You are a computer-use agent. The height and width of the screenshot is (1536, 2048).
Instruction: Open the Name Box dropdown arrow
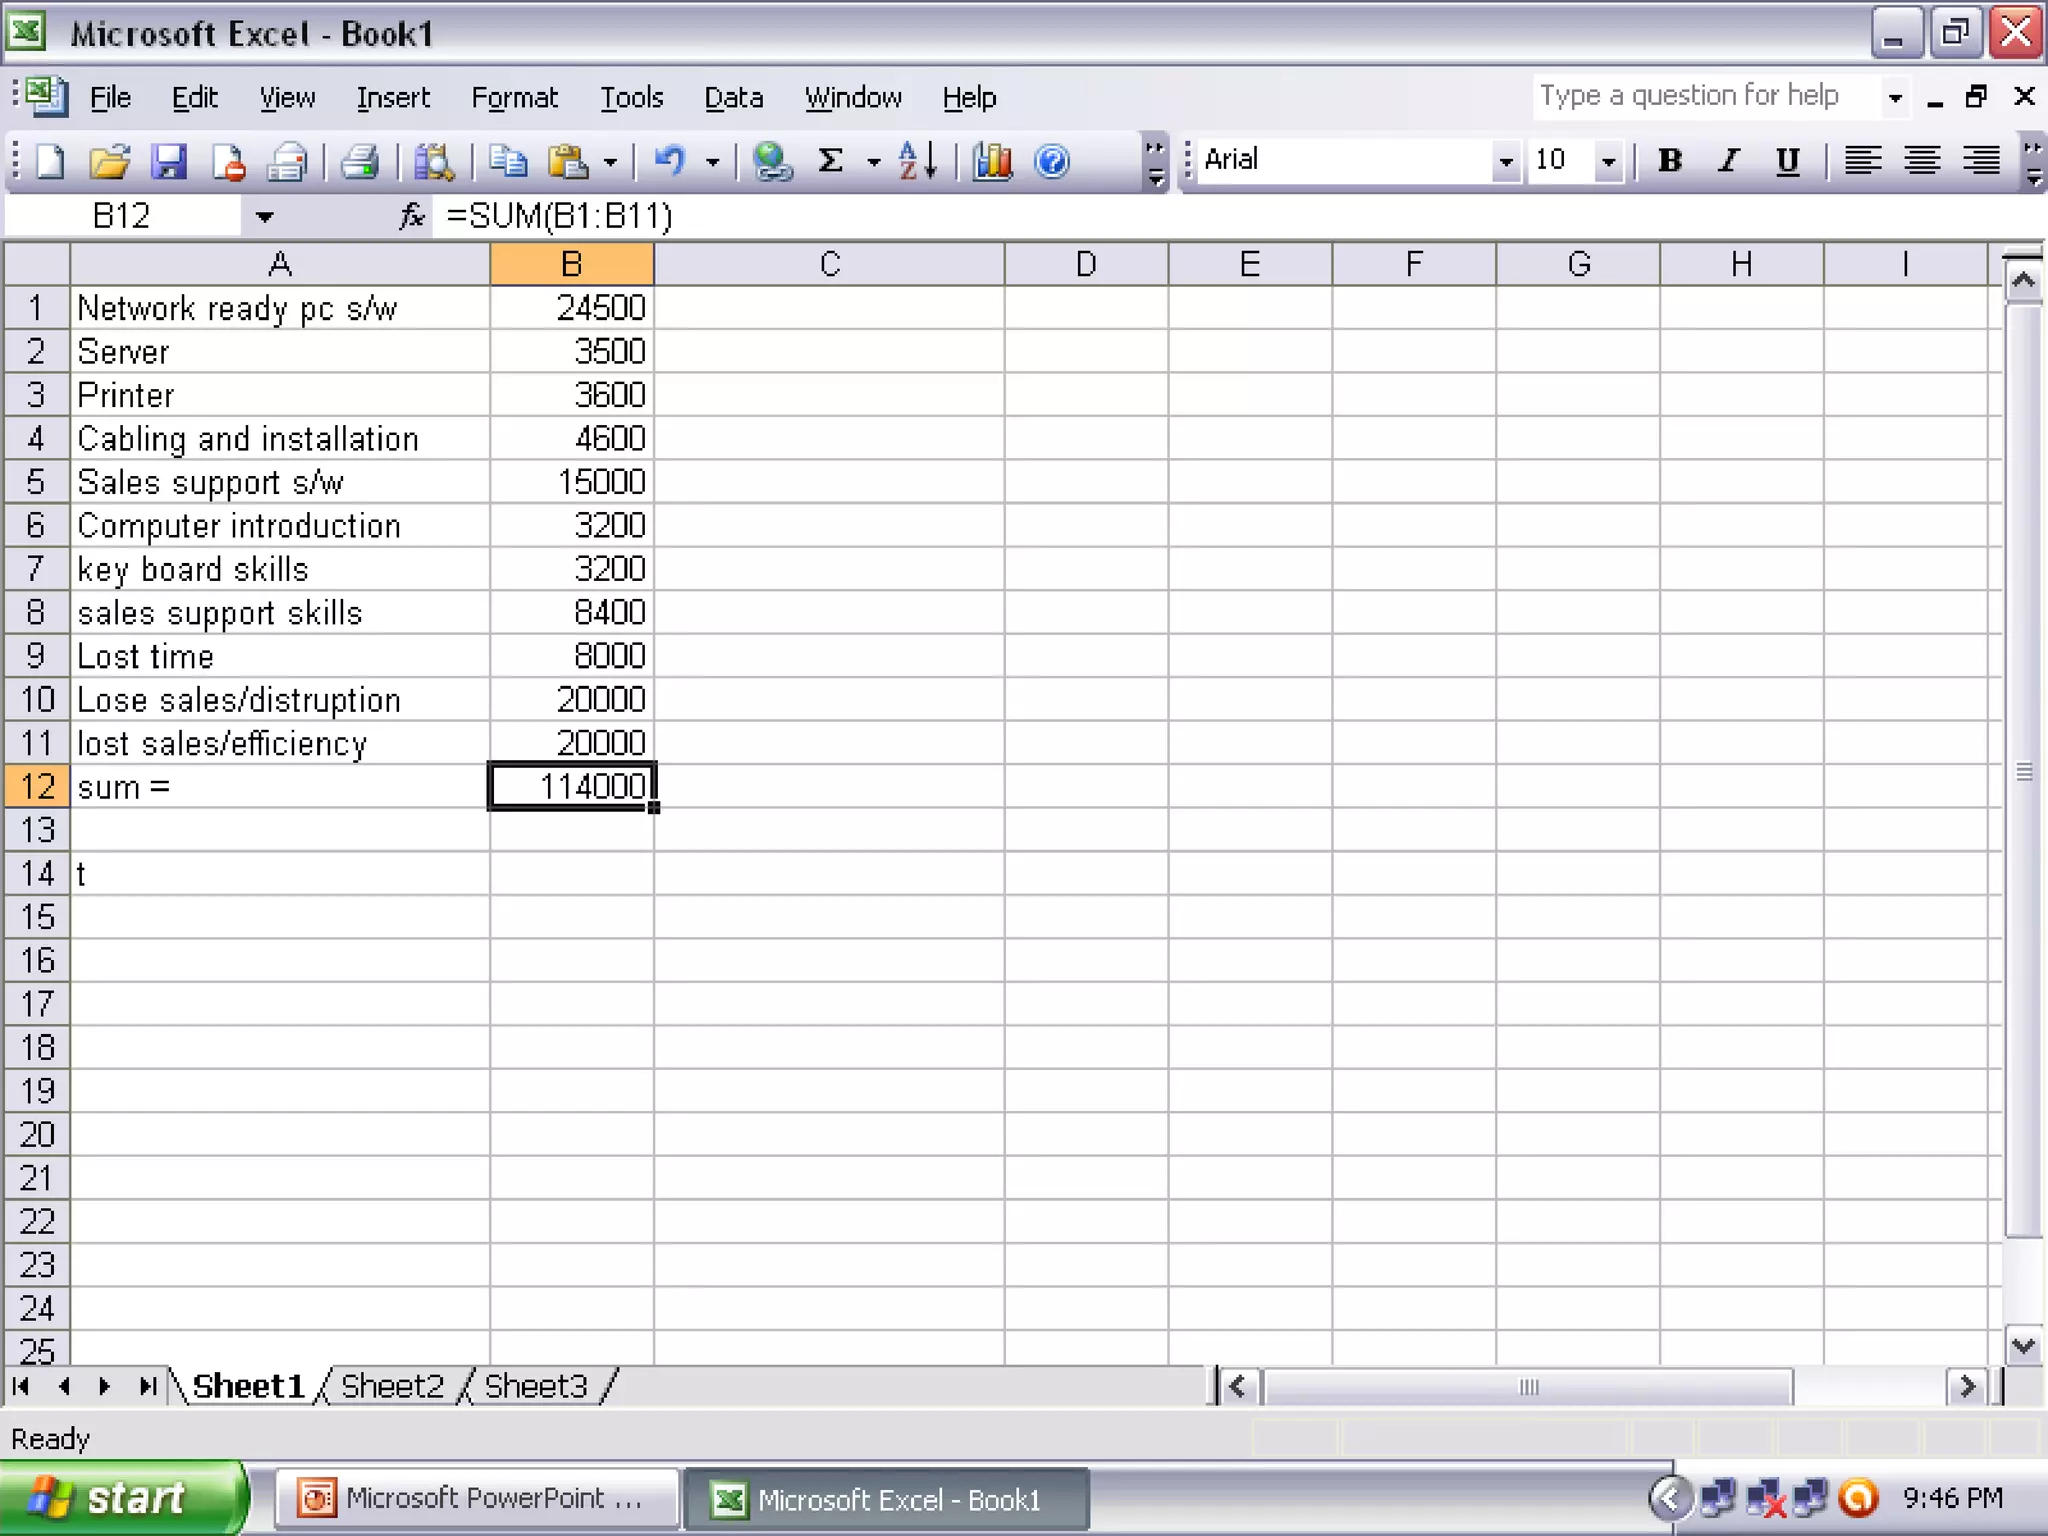point(264,217)
